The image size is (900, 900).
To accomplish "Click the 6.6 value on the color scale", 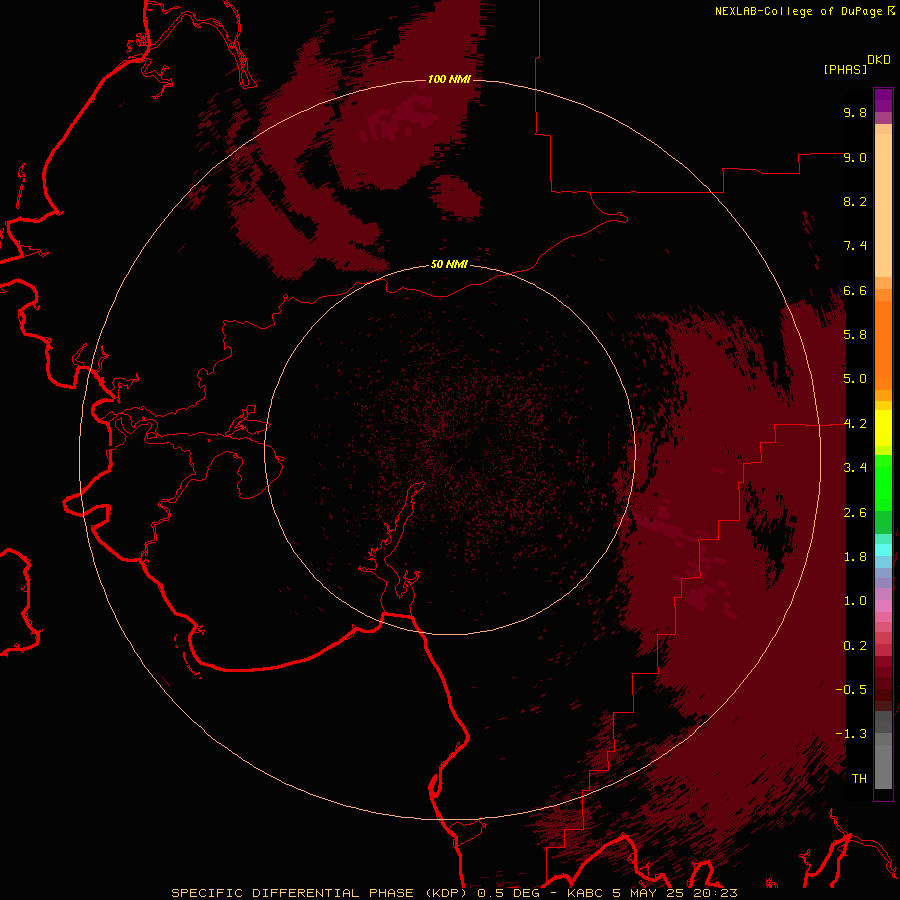I will coord(855,290).
